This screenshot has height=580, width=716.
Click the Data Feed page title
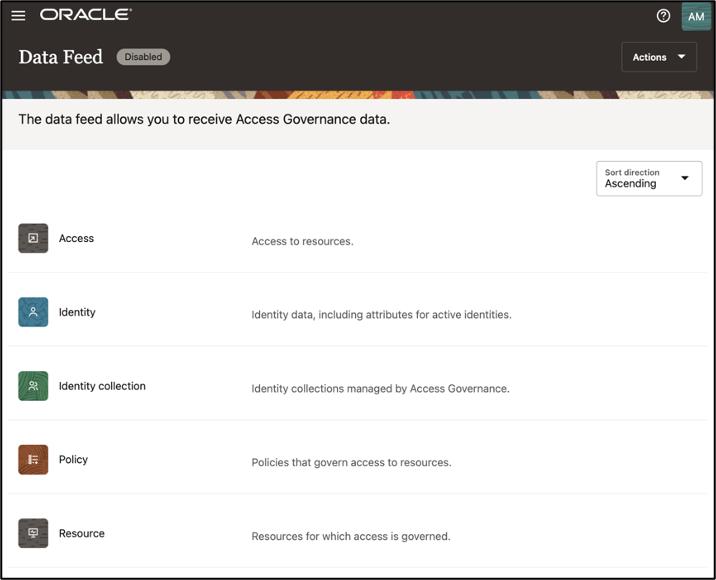[61, 57]
